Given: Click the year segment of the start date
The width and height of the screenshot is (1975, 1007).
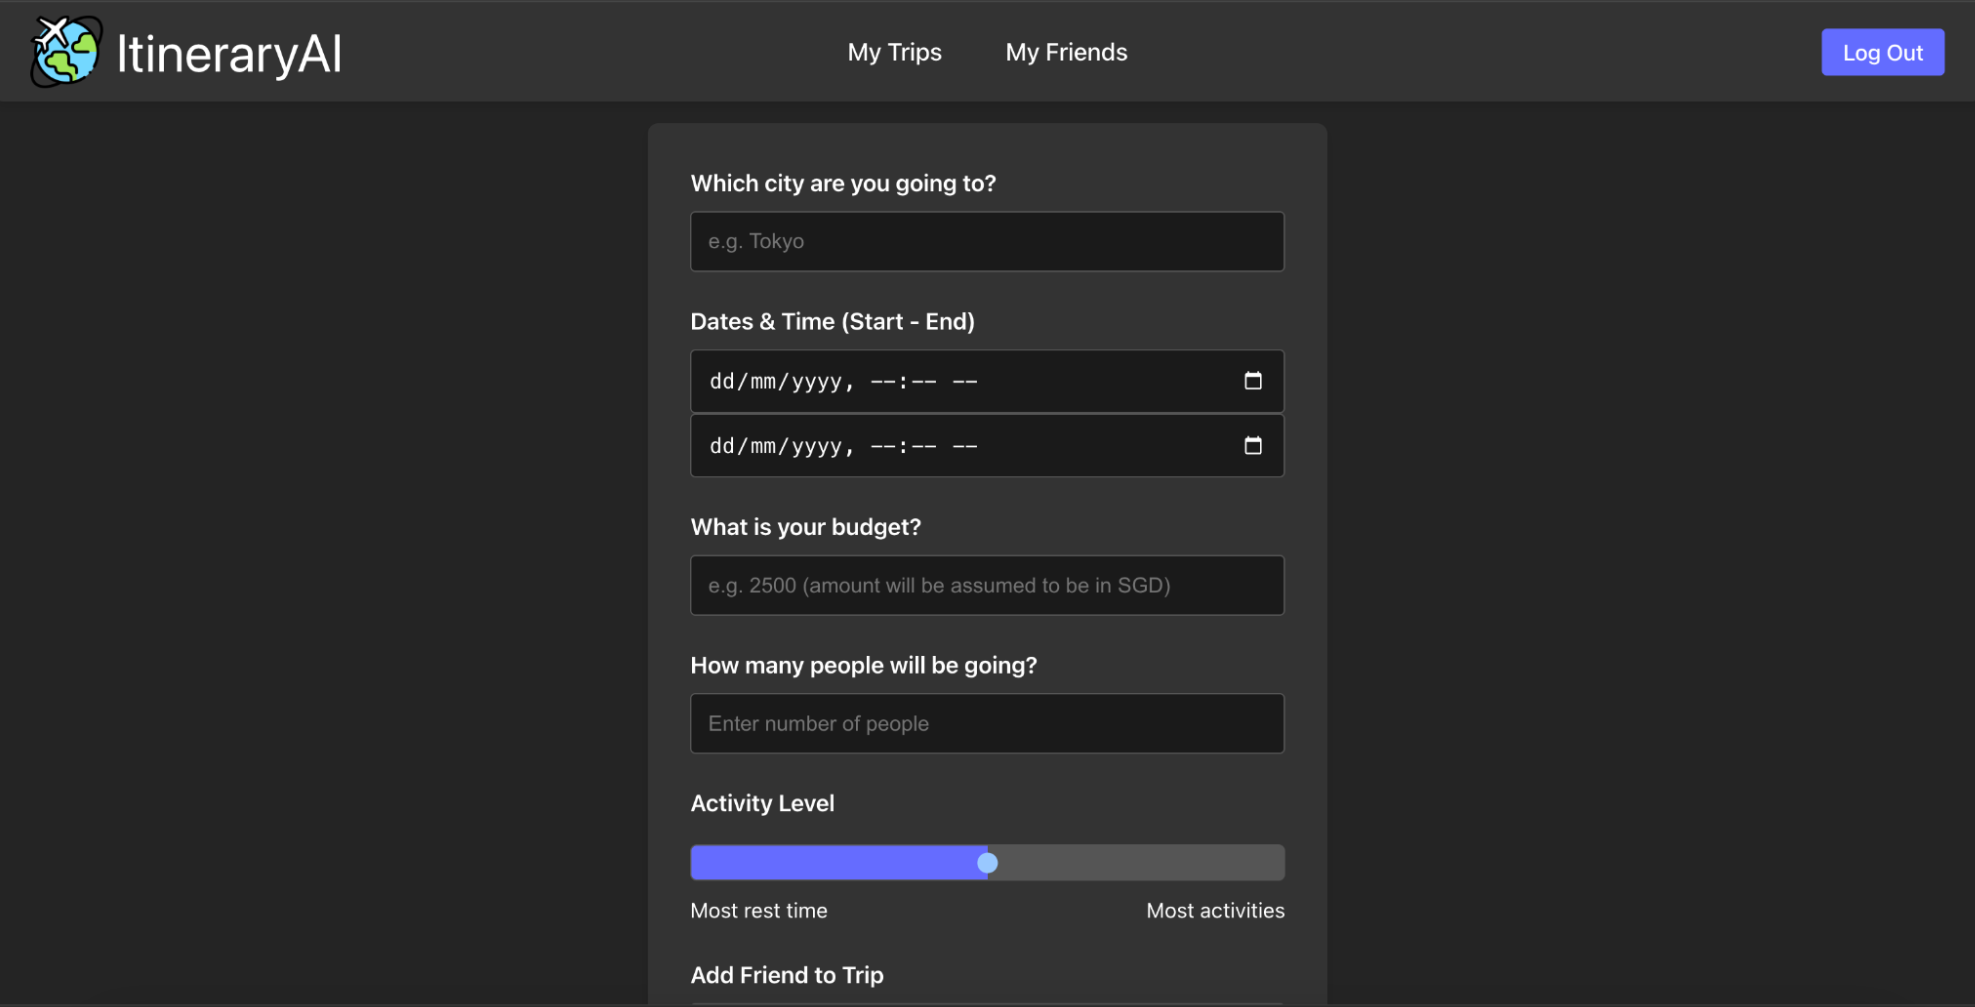Looking at the screenshot, I should point(818,380).
